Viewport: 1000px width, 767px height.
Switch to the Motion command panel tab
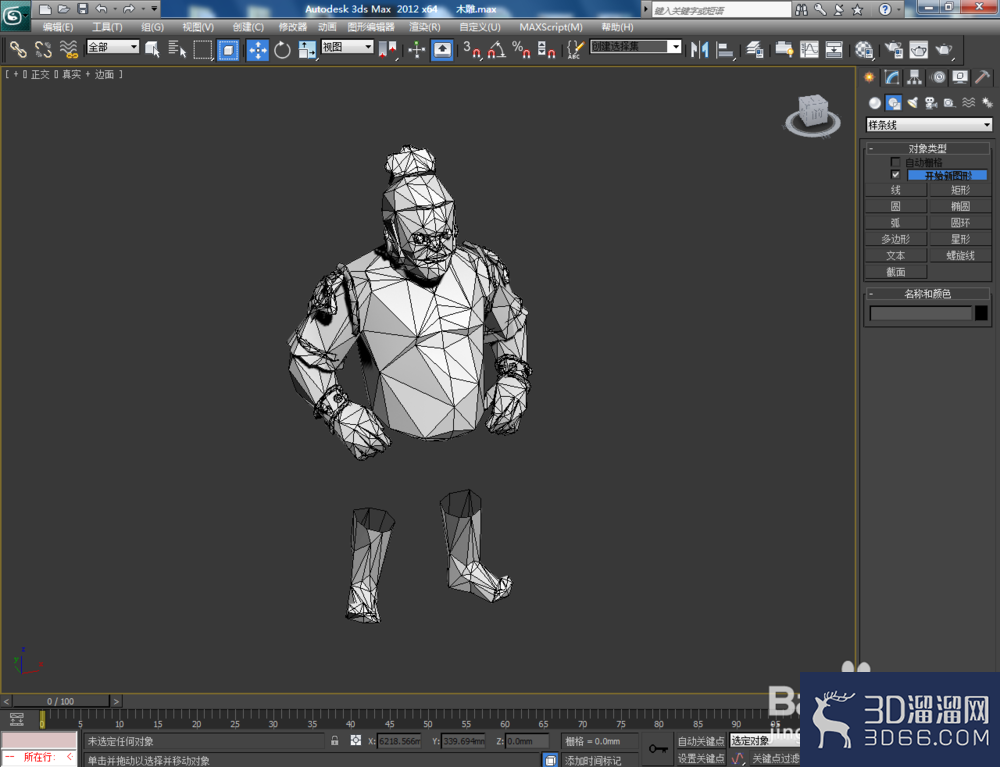pyautogui.click(x=938, y=78)
